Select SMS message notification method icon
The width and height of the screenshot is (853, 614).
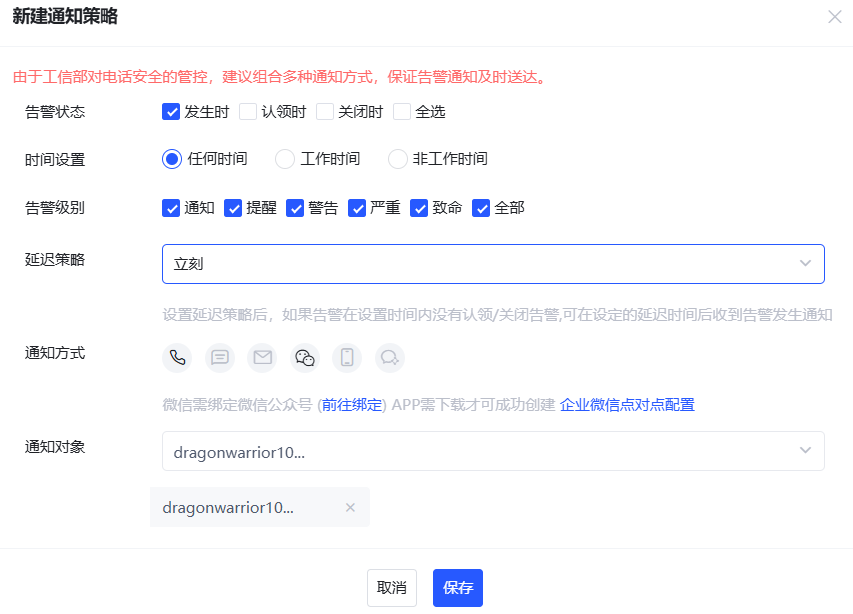click(x=220, y=357)
